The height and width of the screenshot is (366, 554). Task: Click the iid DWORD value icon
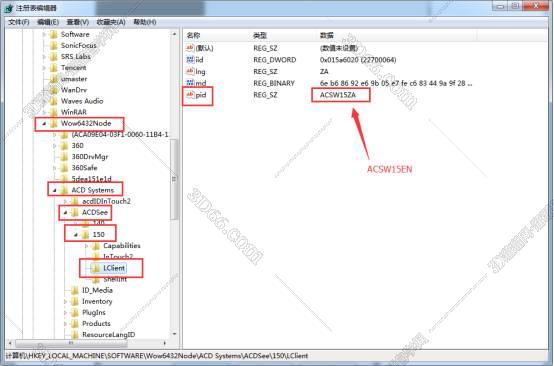(190, 60)
